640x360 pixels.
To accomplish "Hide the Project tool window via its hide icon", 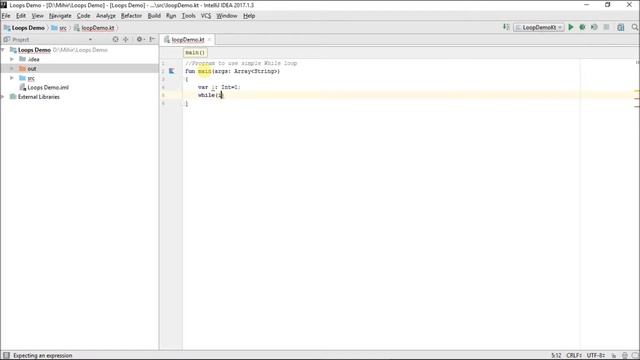I will click(152, 39).
